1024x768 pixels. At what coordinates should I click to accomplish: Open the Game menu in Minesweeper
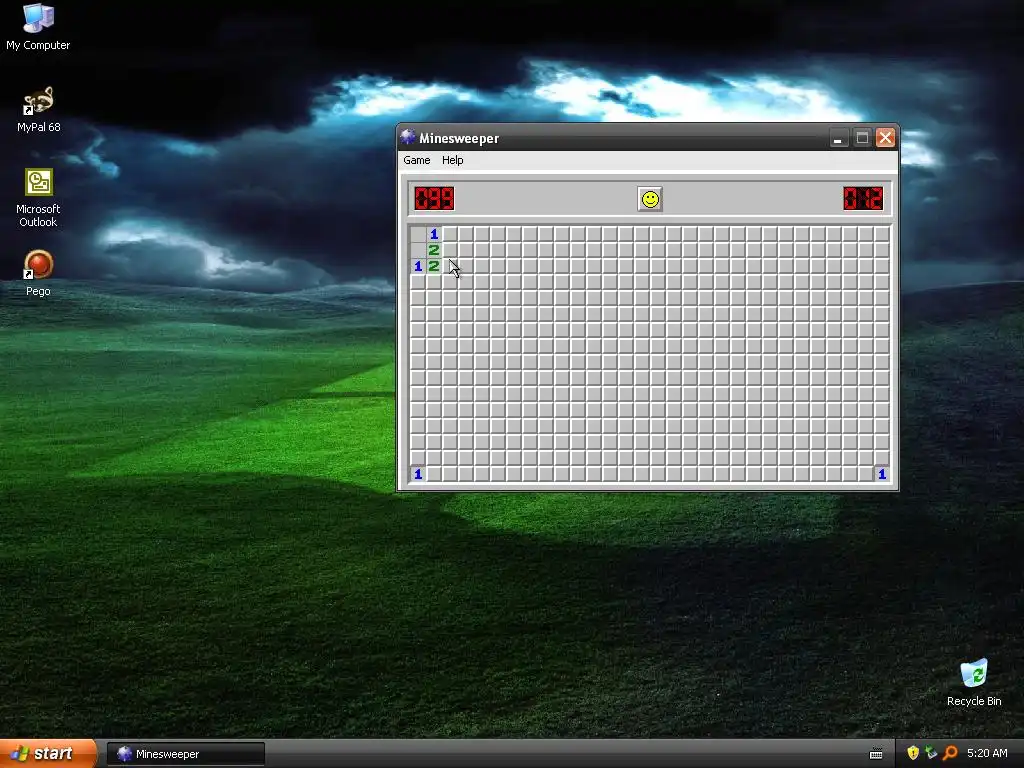coord(417,160)
